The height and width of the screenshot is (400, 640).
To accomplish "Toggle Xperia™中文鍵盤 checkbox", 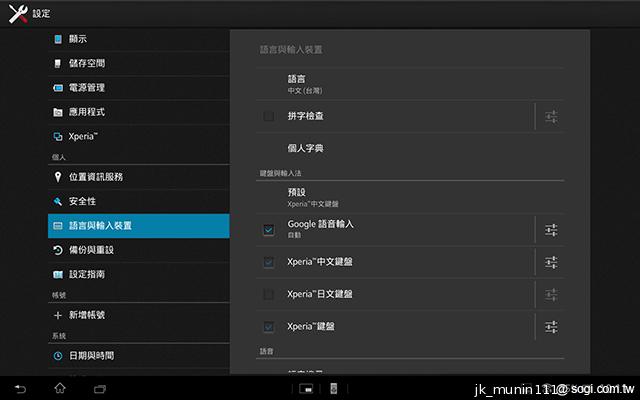I will click(269, 262).
